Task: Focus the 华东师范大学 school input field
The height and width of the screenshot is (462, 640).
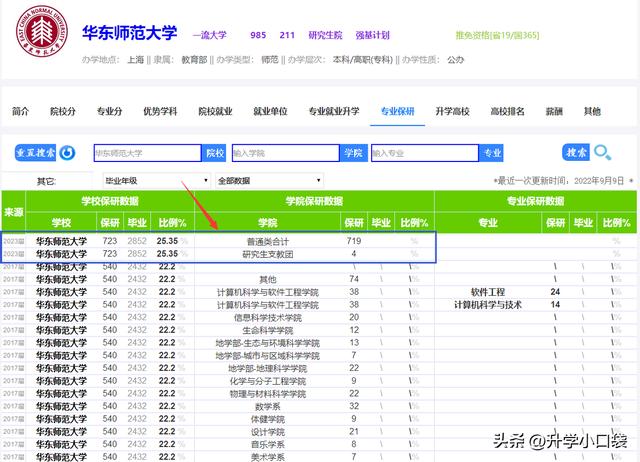Action: click(x=147, y=153)
